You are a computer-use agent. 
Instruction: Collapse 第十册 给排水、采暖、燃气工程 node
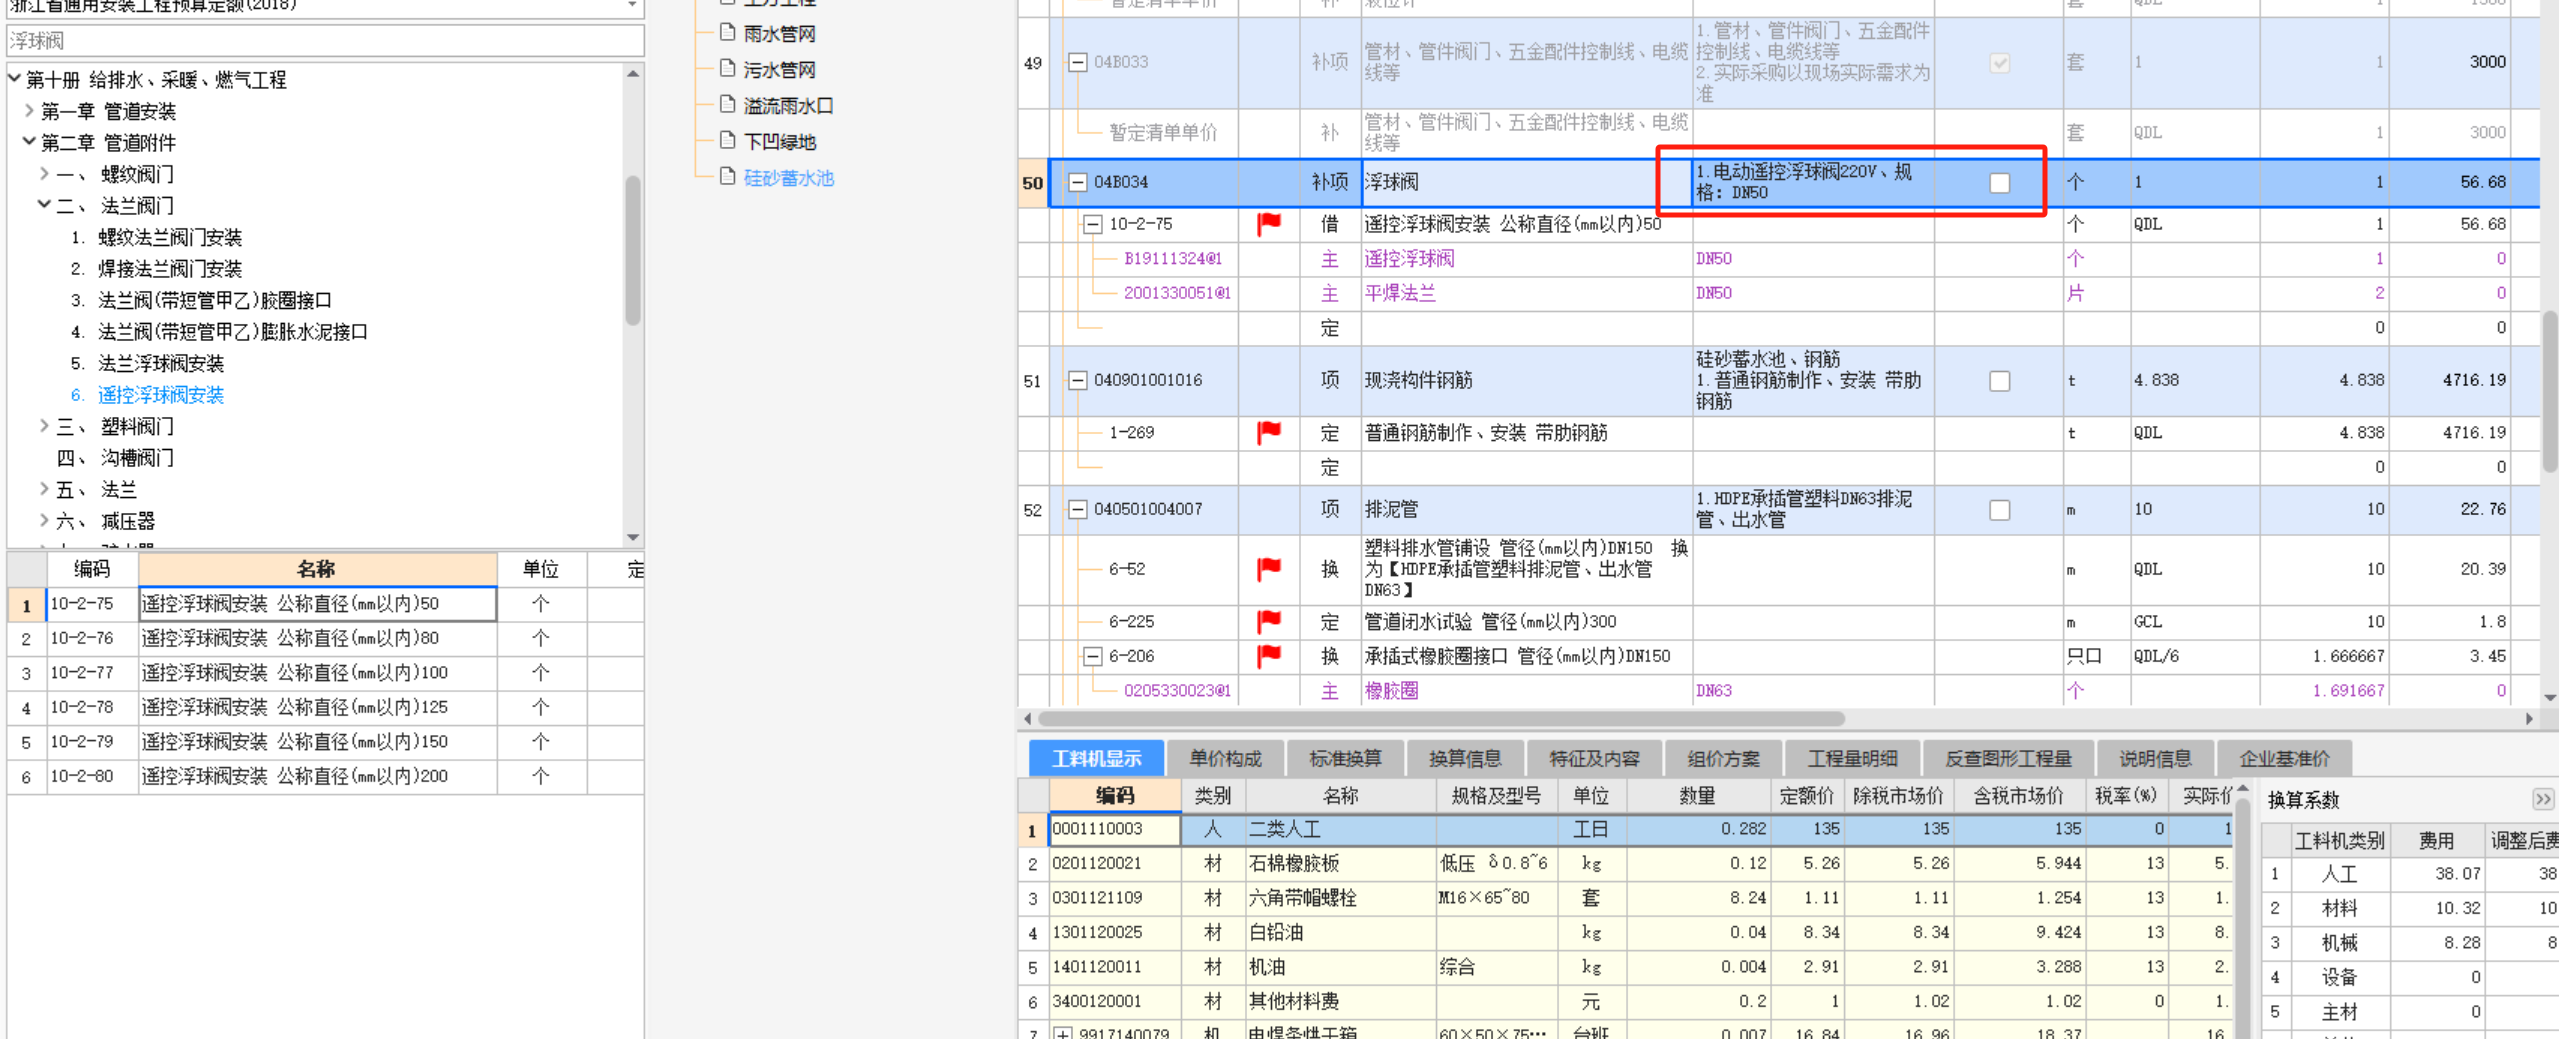pos(14,78)
